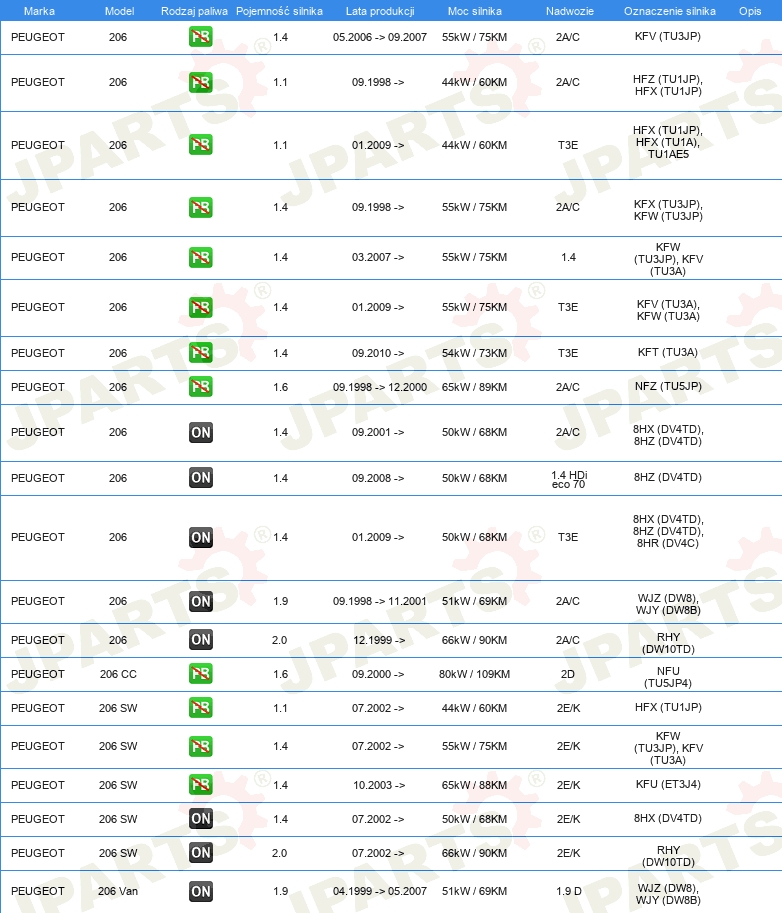782x913 pixels.
Task: Click the engine code 8HX (DV4TD) in the 206 SW row
Action: (x=668, y=818)
